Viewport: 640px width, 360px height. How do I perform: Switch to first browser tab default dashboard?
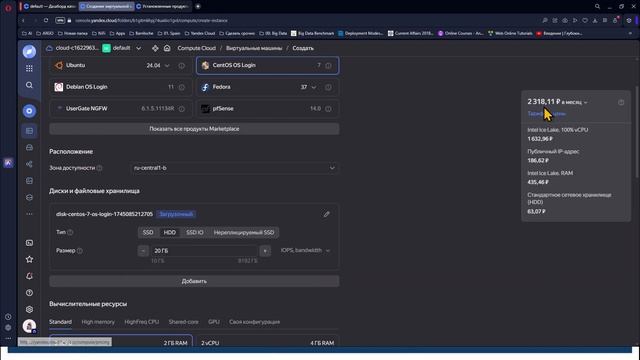(x=49, y=6)
